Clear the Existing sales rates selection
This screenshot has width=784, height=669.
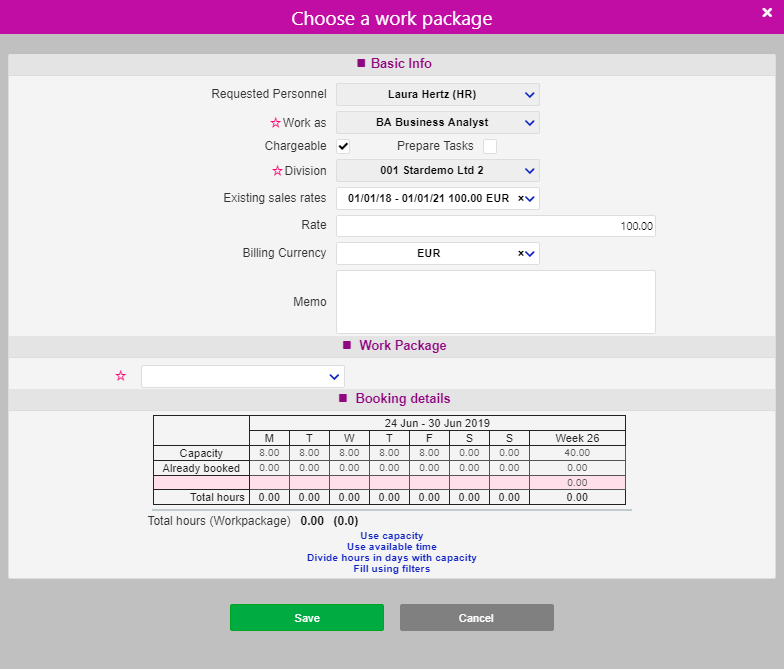click(520, 198)
